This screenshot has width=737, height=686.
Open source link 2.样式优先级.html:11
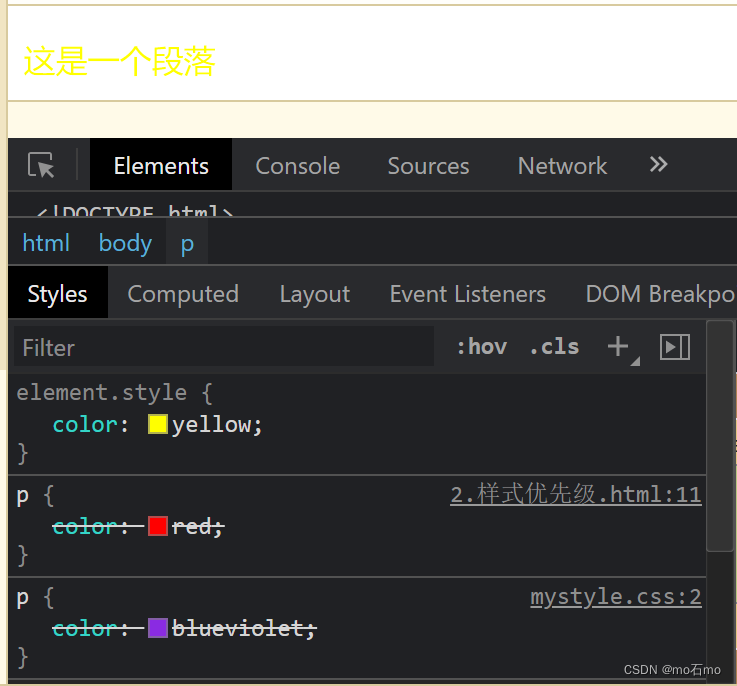(576, 495)
